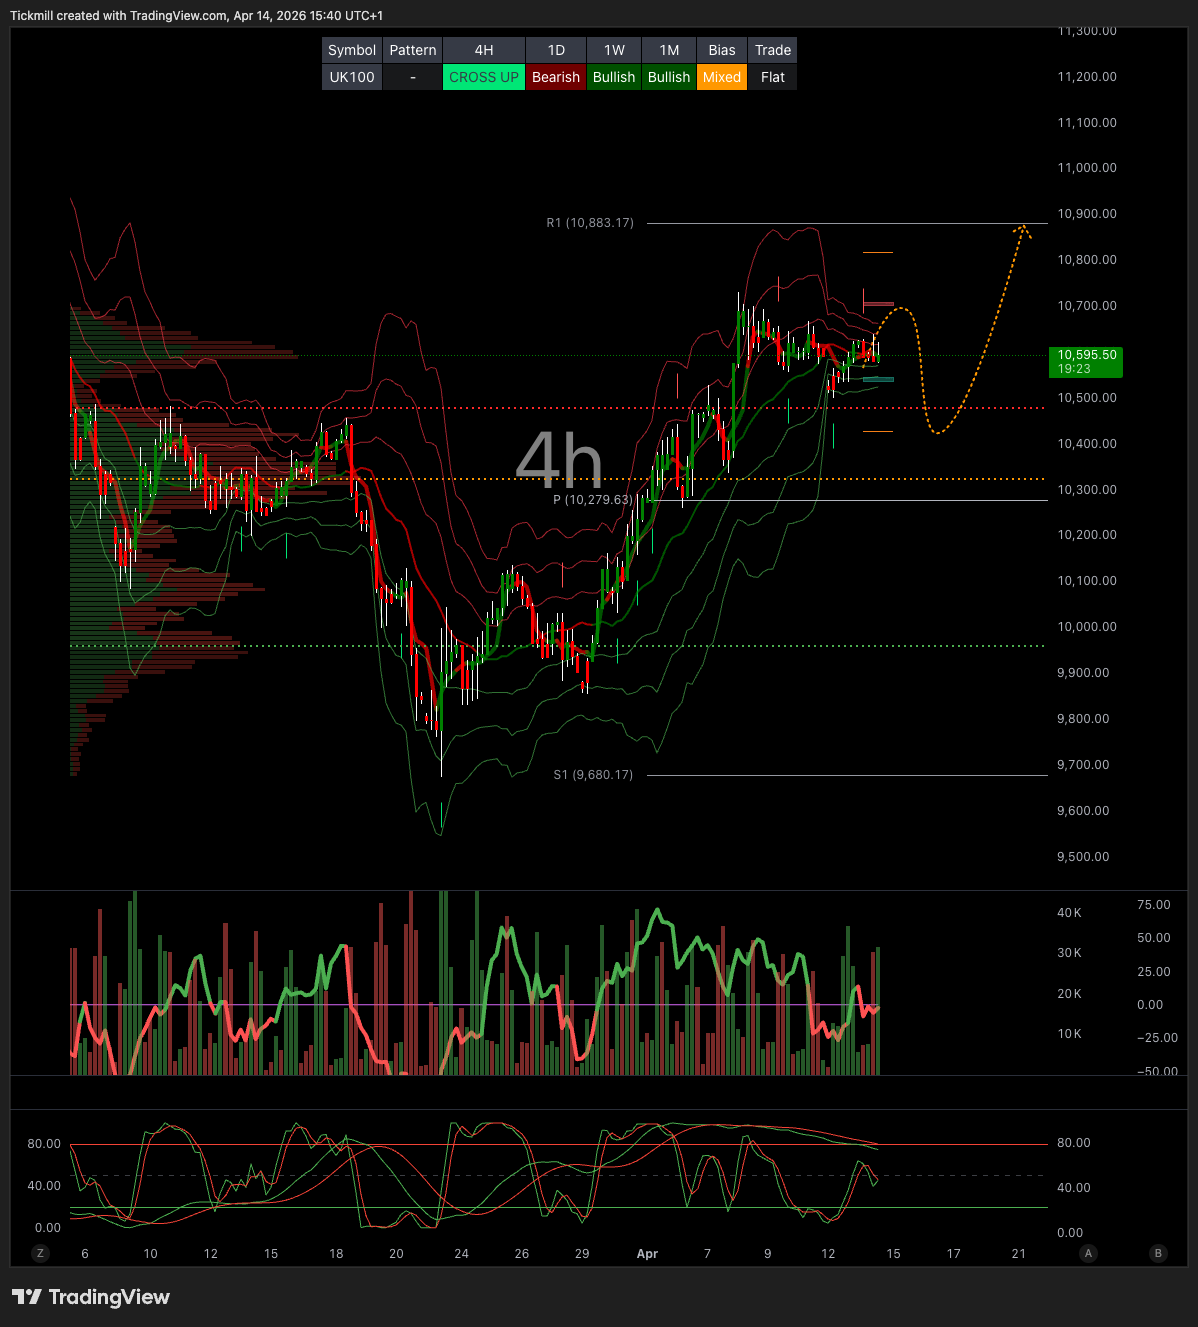Click the Flat trade status
Screen dimensions: 1198x1327
pos(772,76)
